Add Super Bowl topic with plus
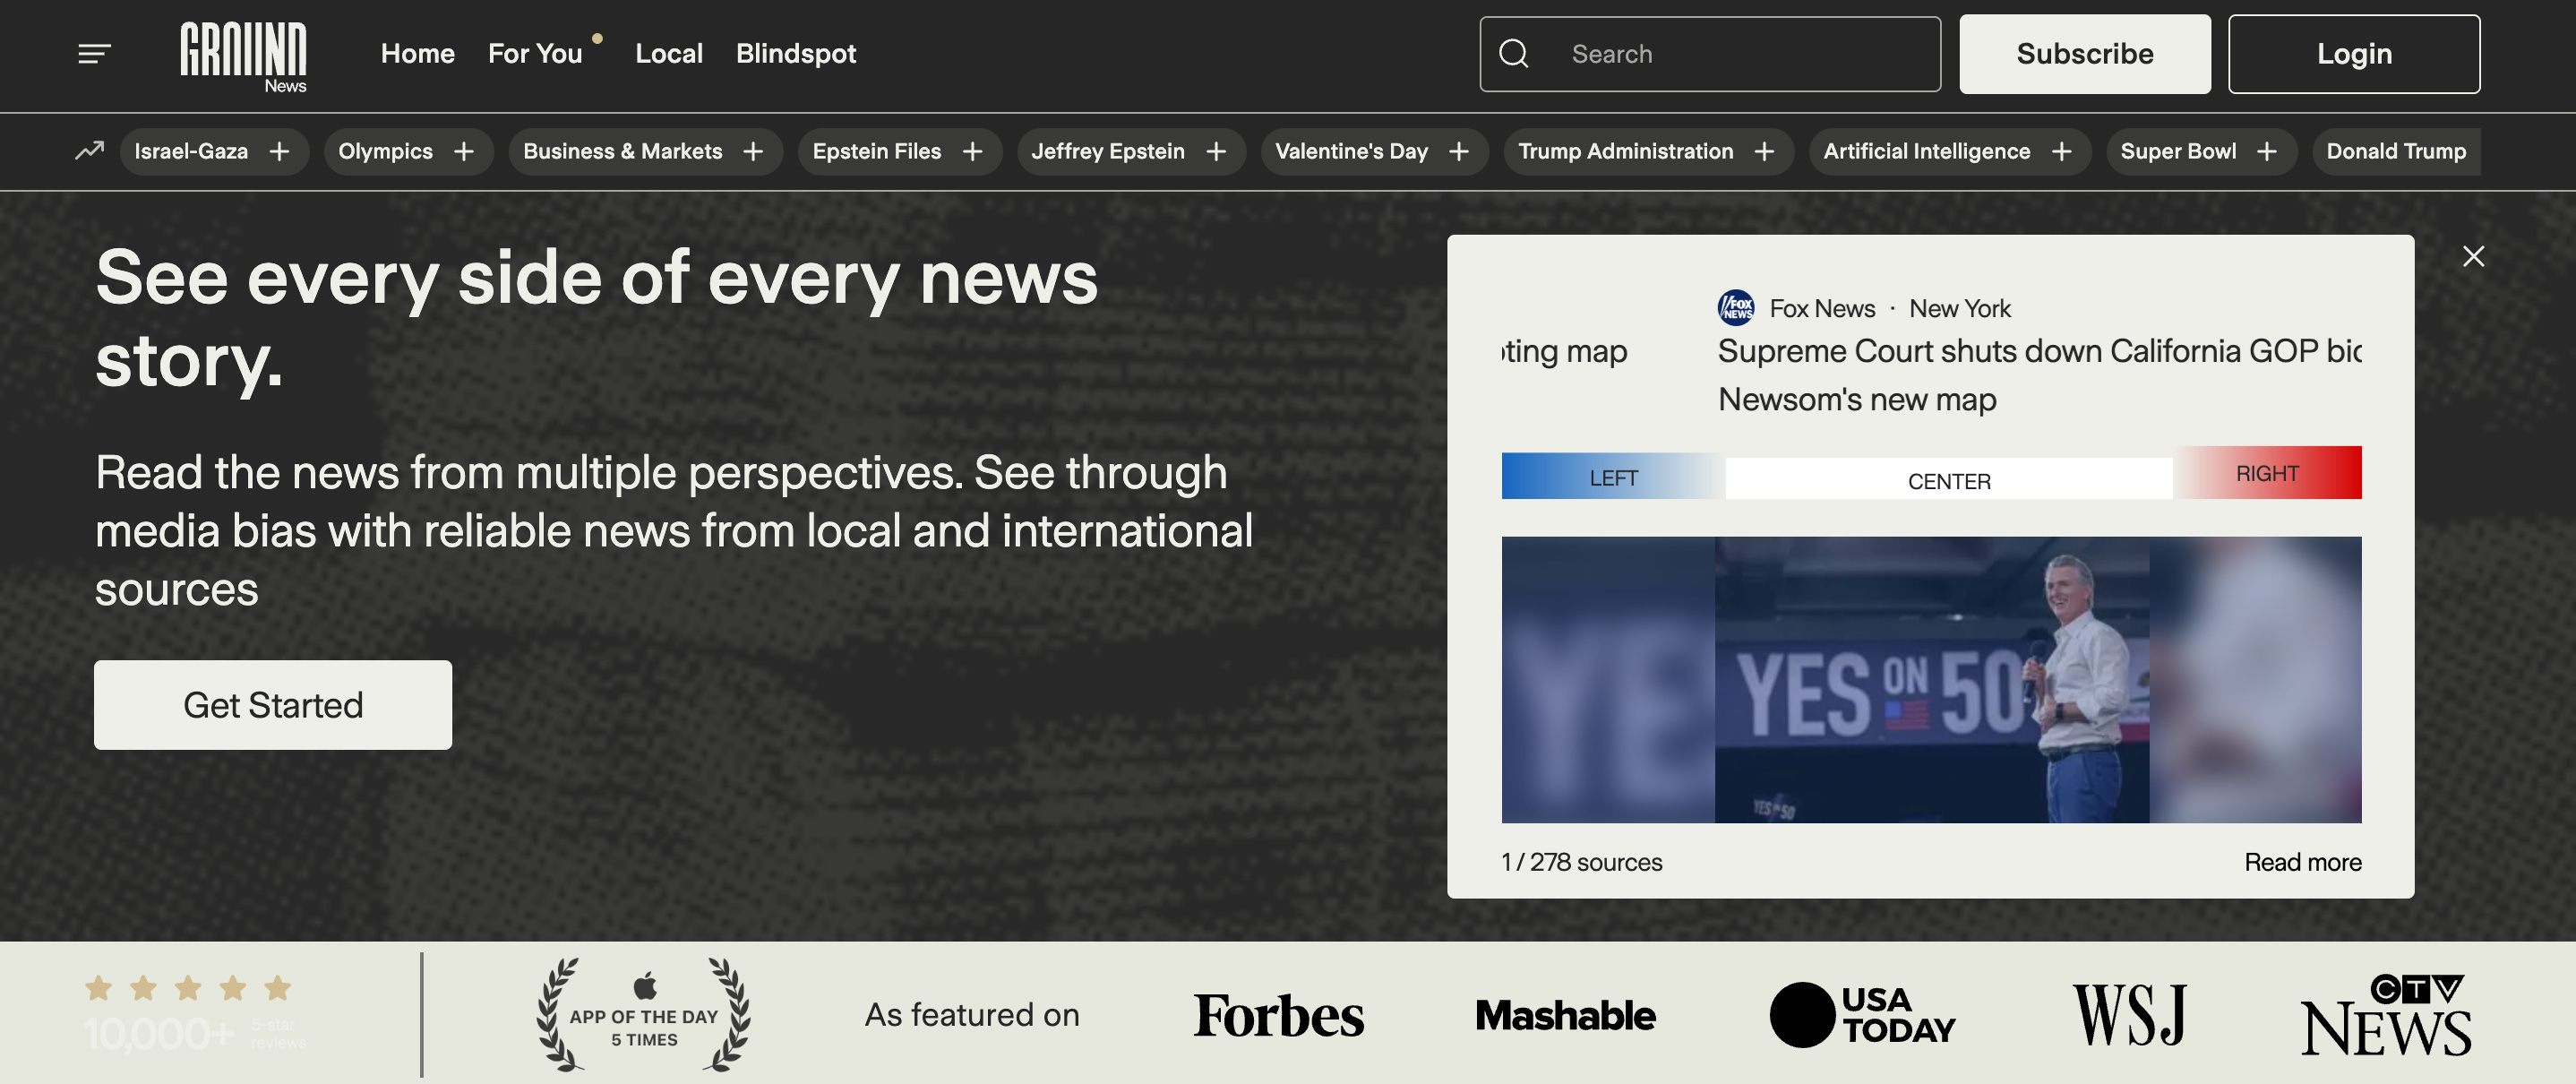Screen dimensions: 2576x1084 [x=2267, y=151]
